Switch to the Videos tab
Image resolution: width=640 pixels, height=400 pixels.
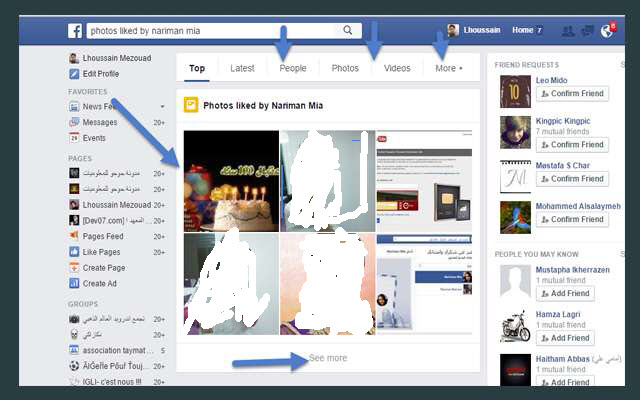tap(397, 68)
